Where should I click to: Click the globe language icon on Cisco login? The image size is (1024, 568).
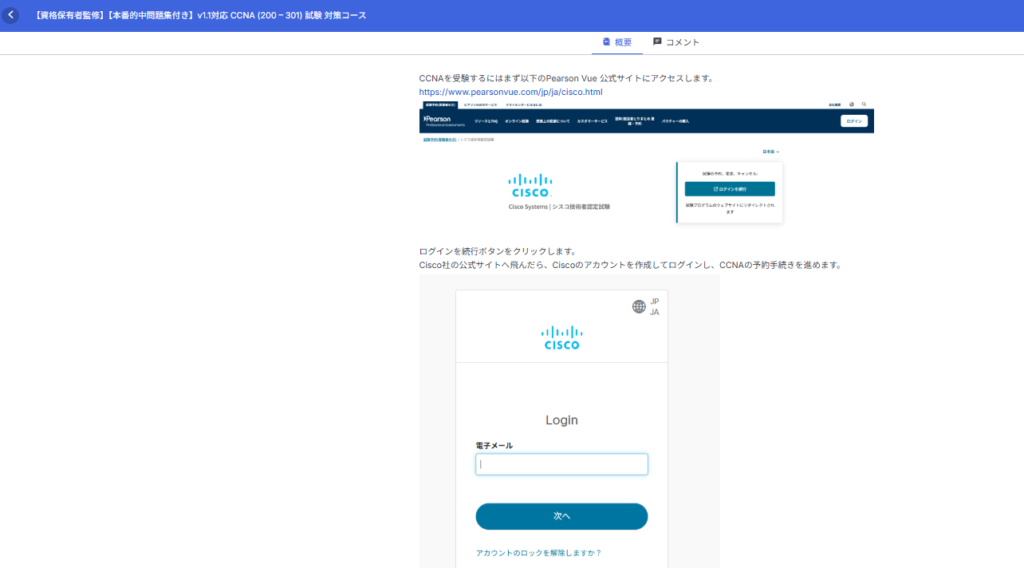[639, 306]
